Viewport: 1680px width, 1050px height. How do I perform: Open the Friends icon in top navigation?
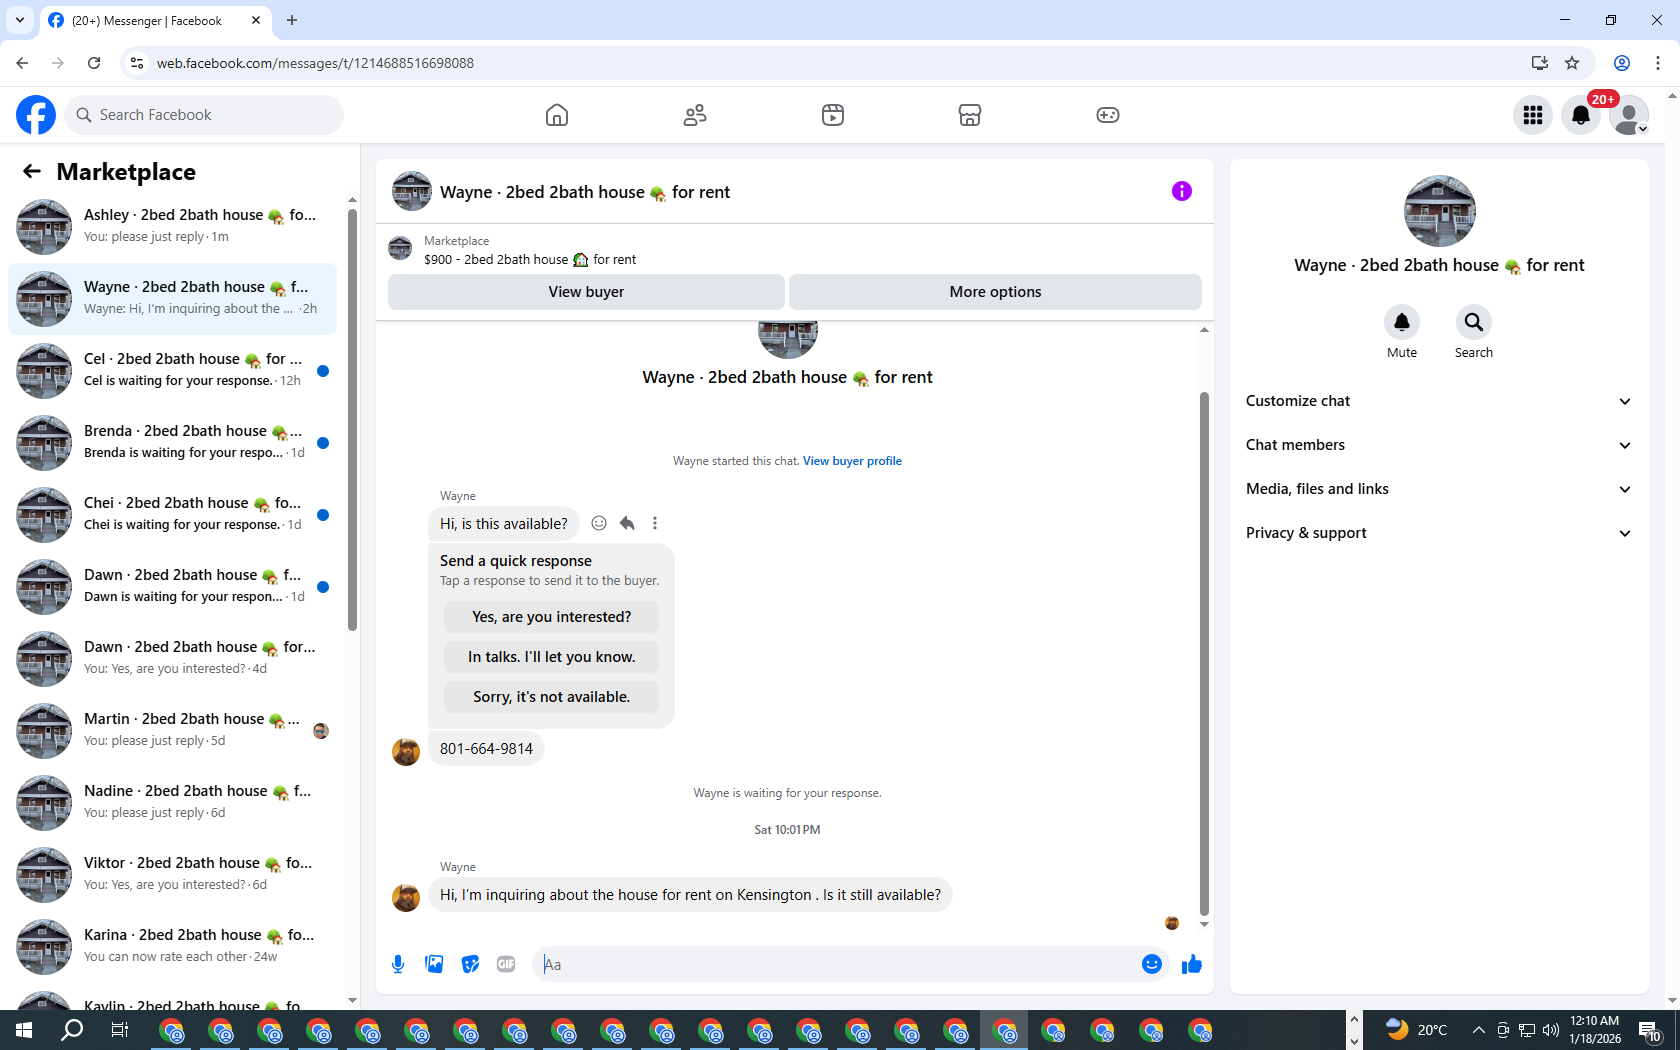695,115
